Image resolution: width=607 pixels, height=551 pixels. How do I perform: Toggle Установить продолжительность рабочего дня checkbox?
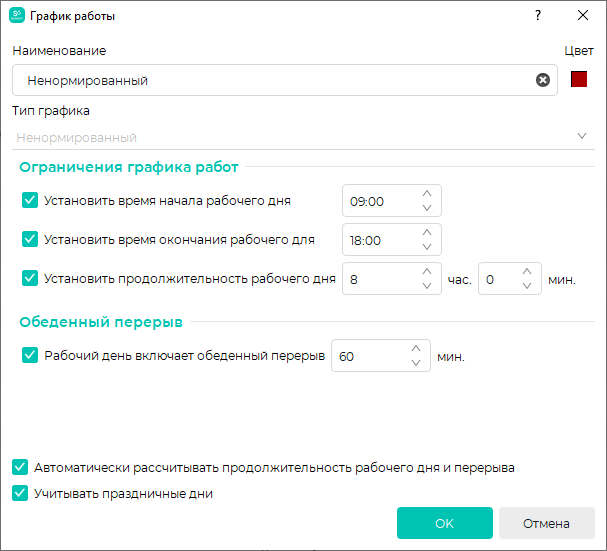point(30,278)
